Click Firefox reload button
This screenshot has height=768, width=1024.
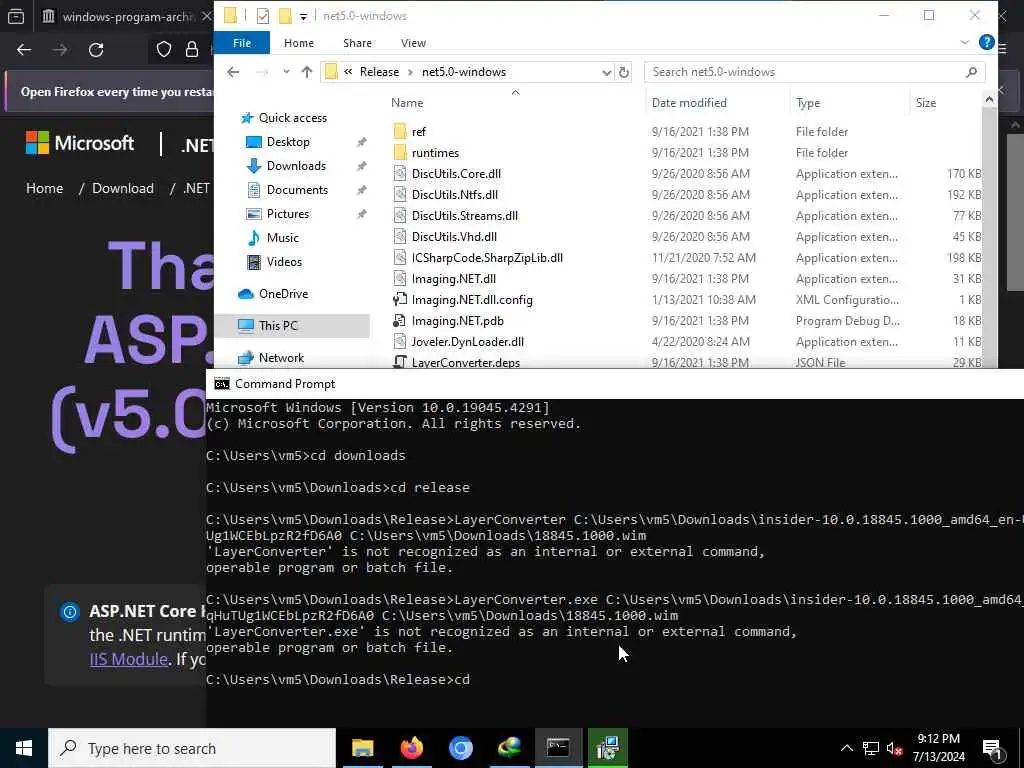point(96,50)
